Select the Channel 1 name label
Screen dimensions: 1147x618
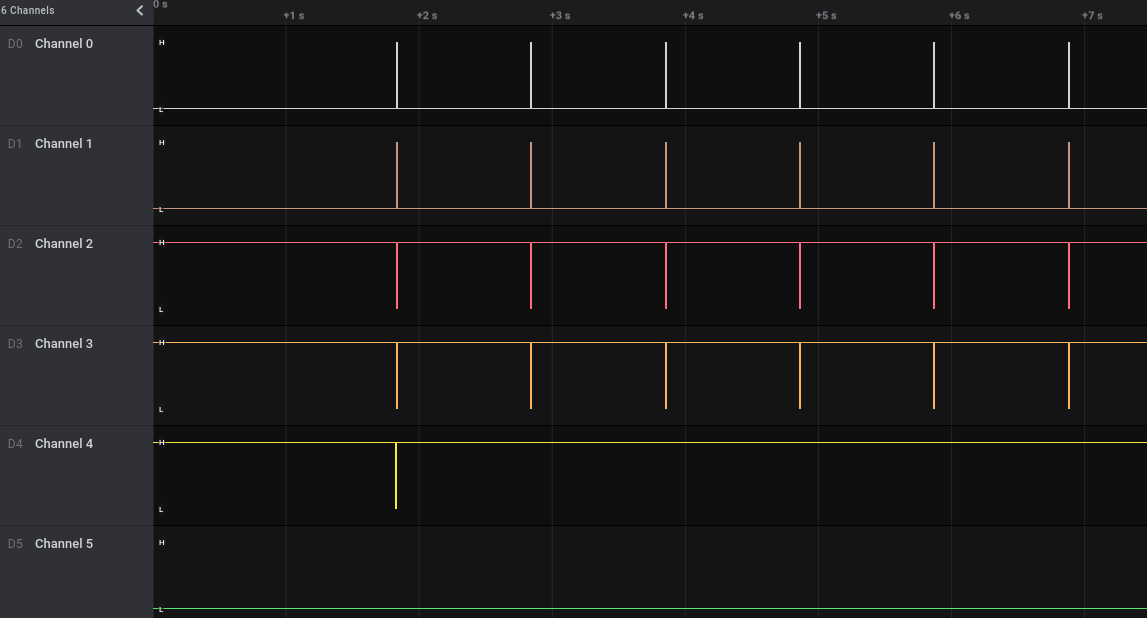point(64,144)
